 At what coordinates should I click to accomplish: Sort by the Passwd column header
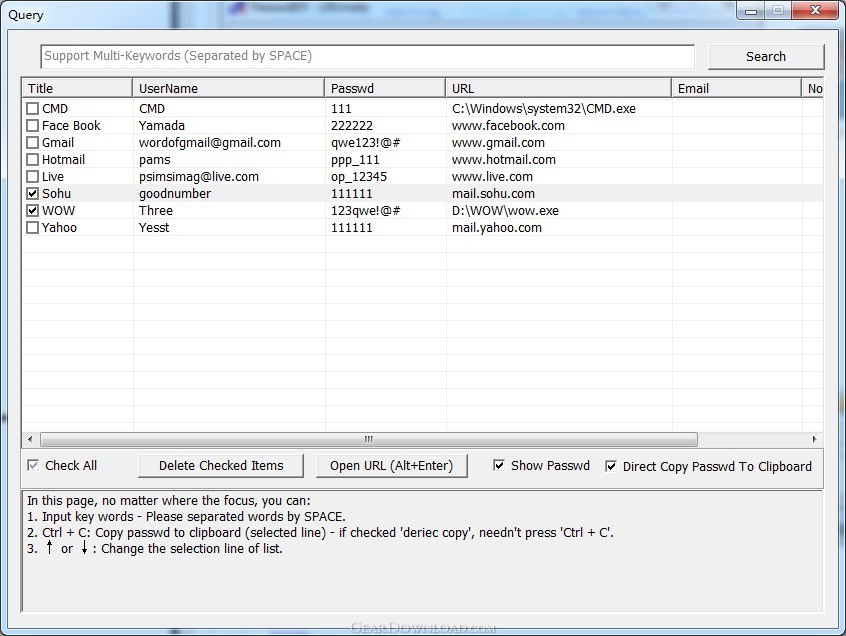[x=385, y=88]
